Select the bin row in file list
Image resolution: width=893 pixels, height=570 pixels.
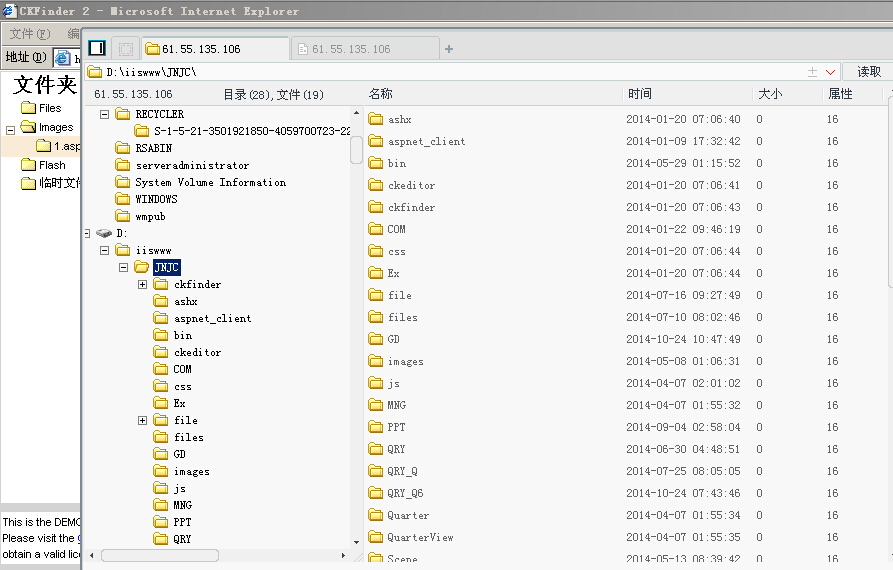(626, 163)
